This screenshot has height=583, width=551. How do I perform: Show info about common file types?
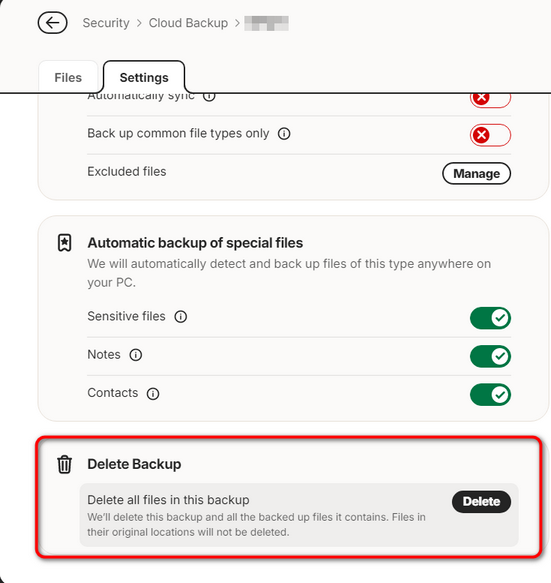(x=284, y=133)
